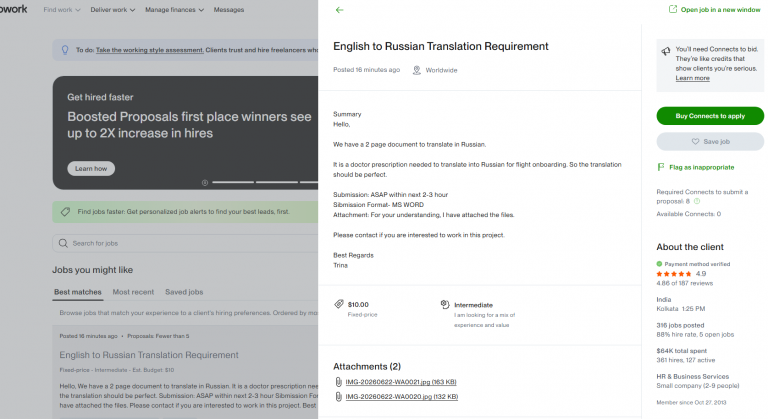Image resolution: width=768 pixels, height=419 pixels.
Task: Click the heart icon on Save job
Action: [x=695, y=142]
